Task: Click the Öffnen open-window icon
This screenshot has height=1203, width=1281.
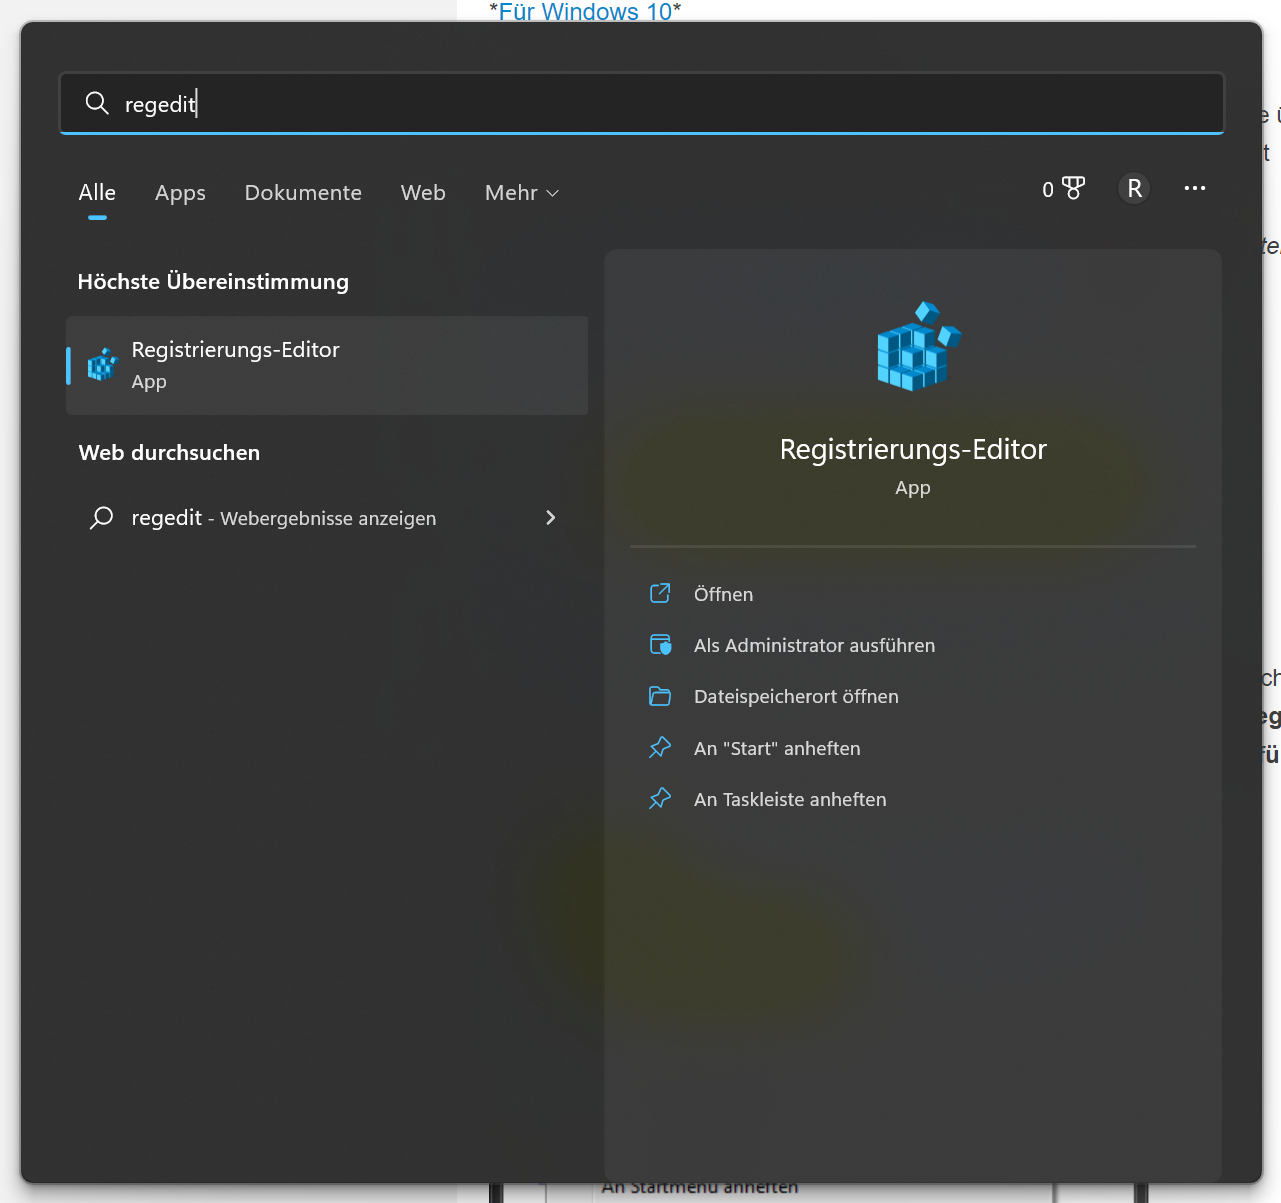Action: 660,594
